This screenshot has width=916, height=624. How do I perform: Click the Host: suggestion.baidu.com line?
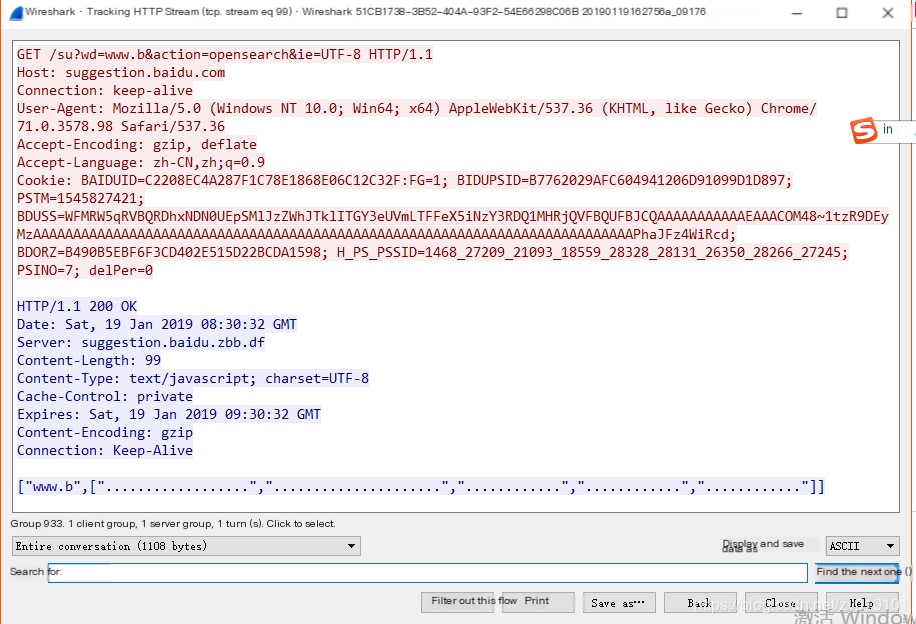coord(121,72)
